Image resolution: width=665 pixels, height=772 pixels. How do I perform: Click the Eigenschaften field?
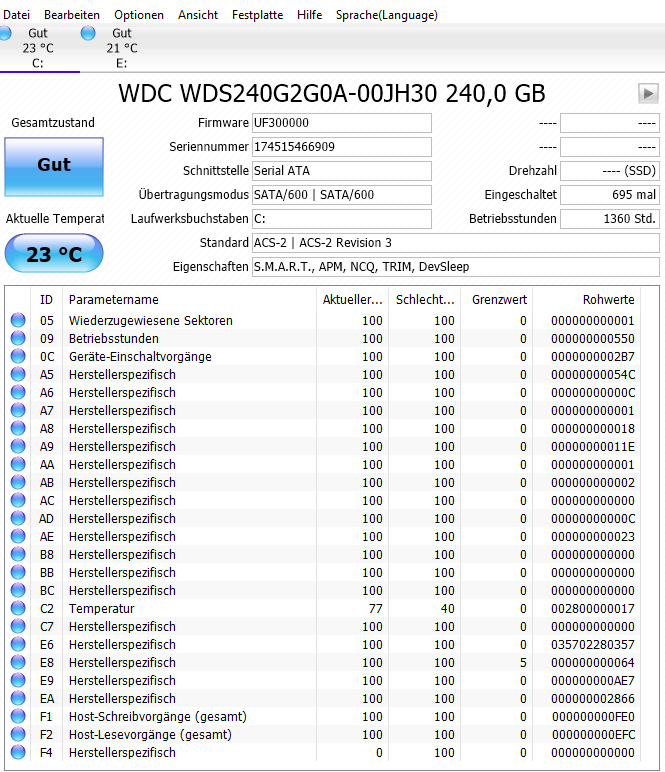click(456, 267)
